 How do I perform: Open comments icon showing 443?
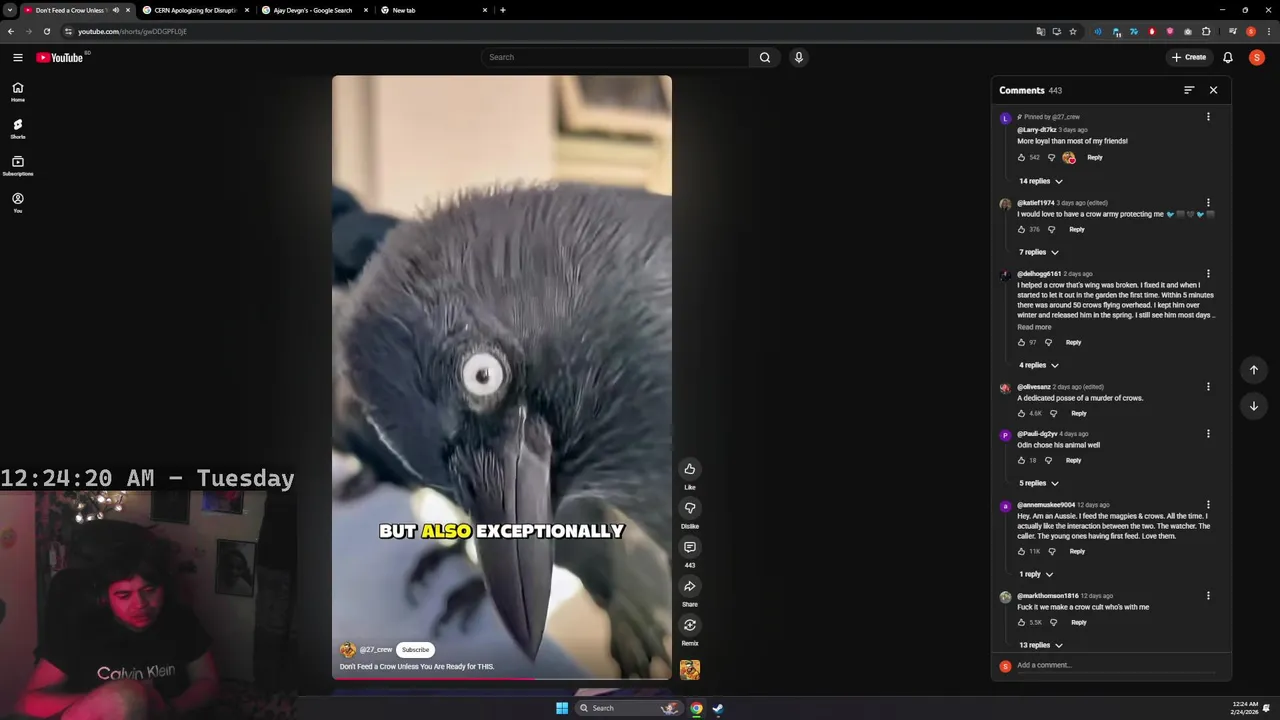[x=690, y=547]
